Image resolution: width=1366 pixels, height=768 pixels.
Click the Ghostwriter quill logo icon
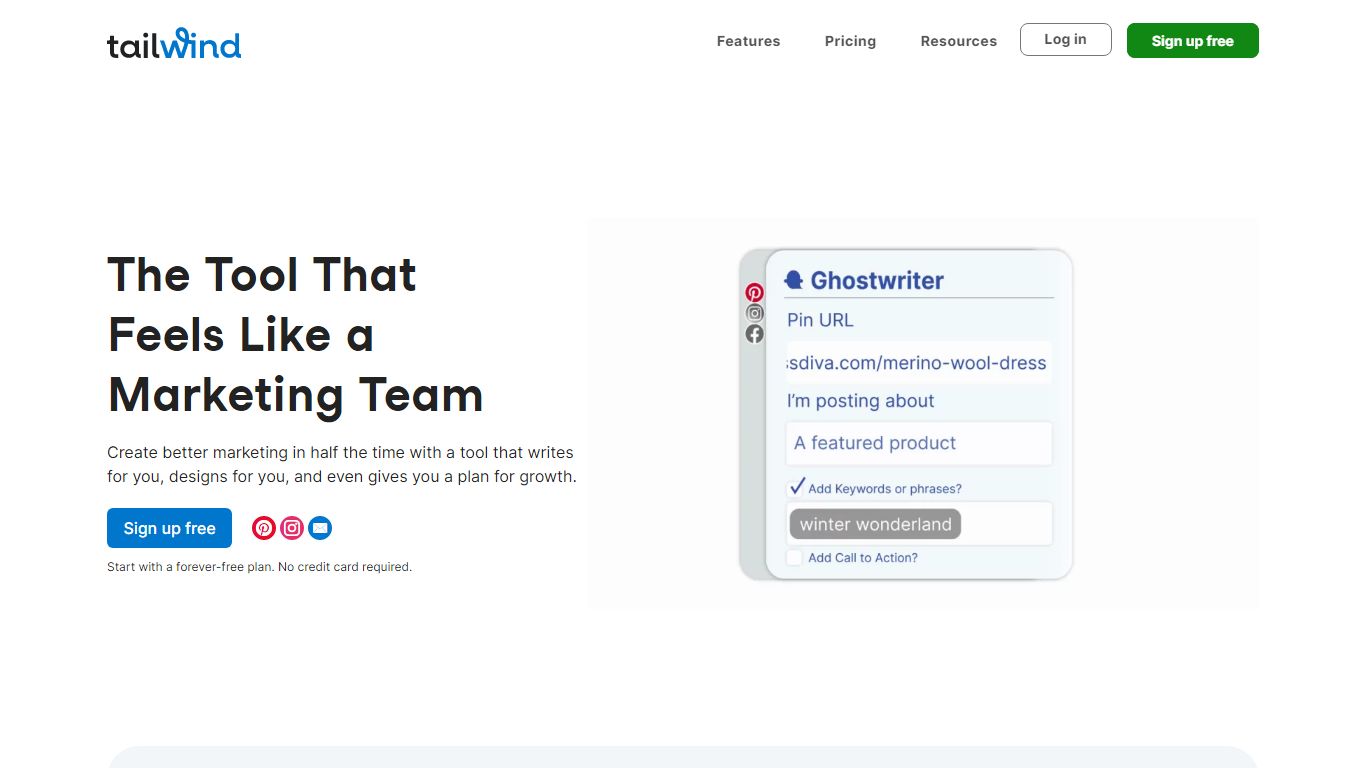coord(793,279)
